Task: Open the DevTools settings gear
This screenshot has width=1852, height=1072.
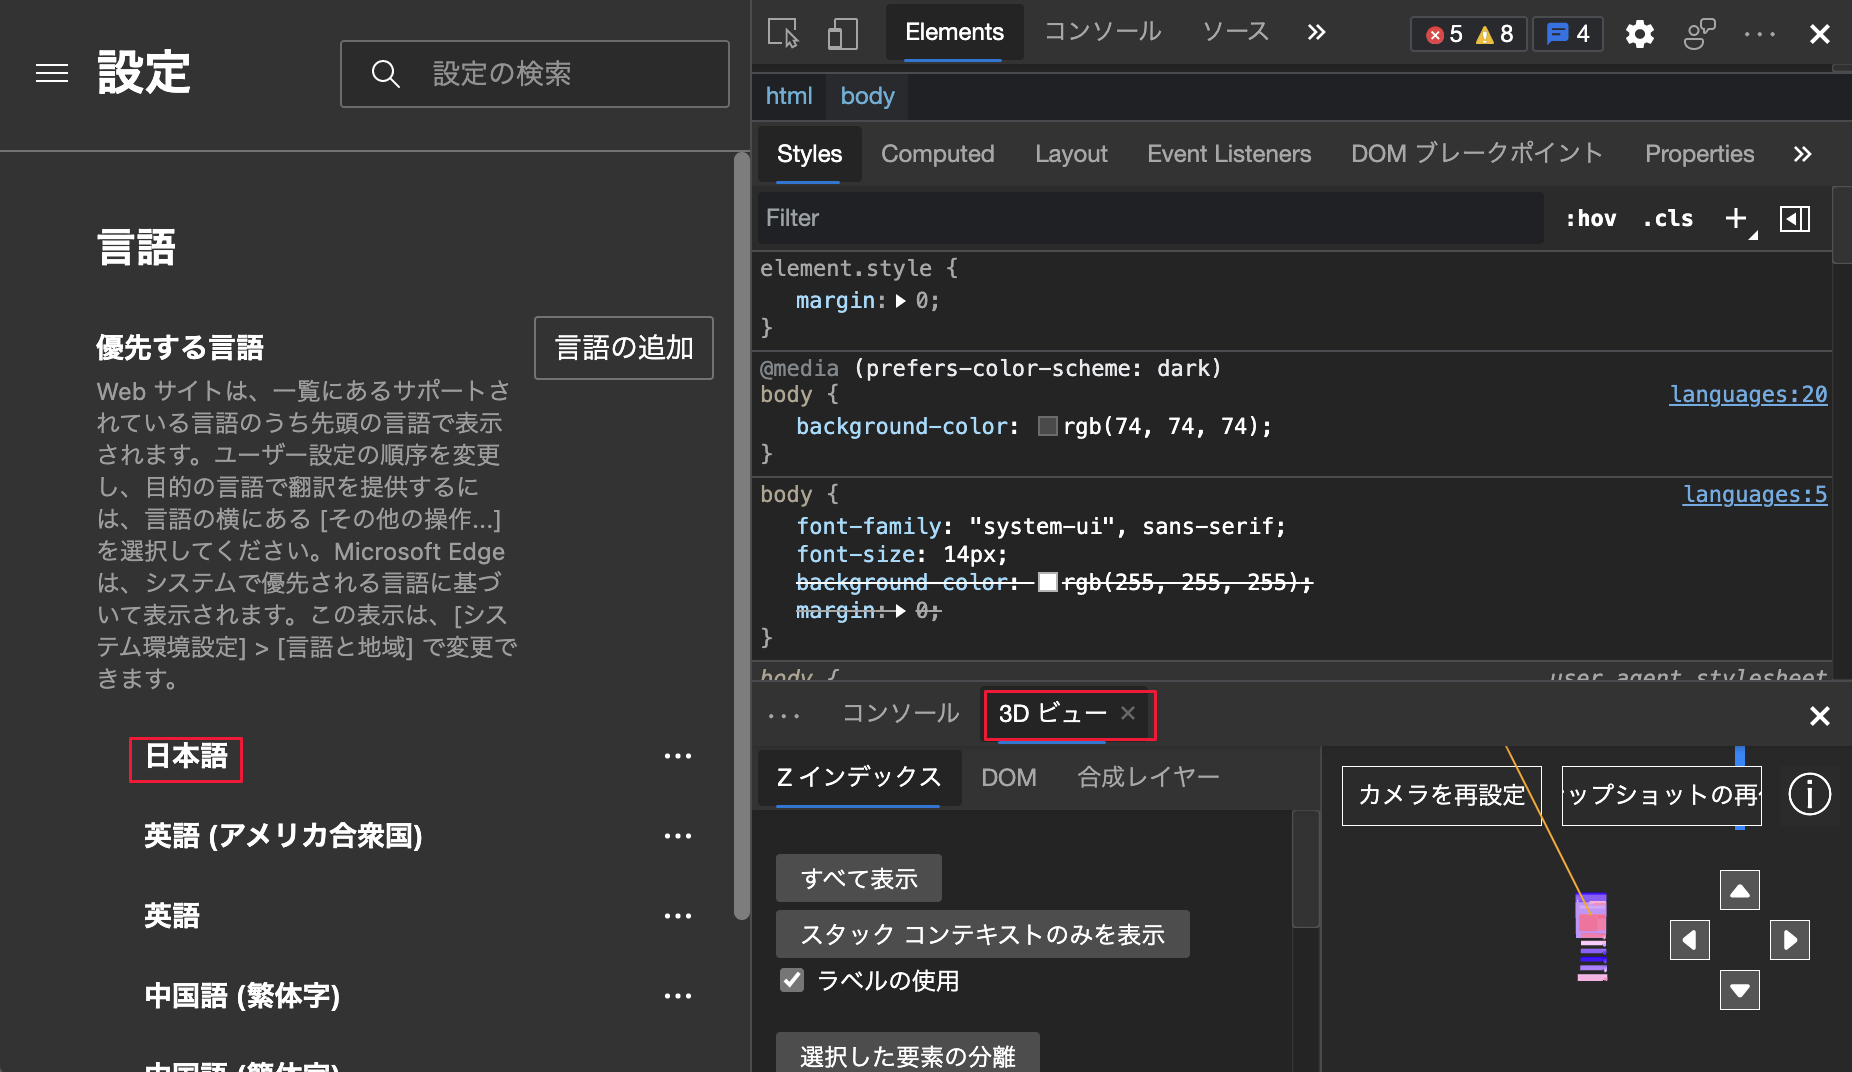Action: click(1640, 33)
